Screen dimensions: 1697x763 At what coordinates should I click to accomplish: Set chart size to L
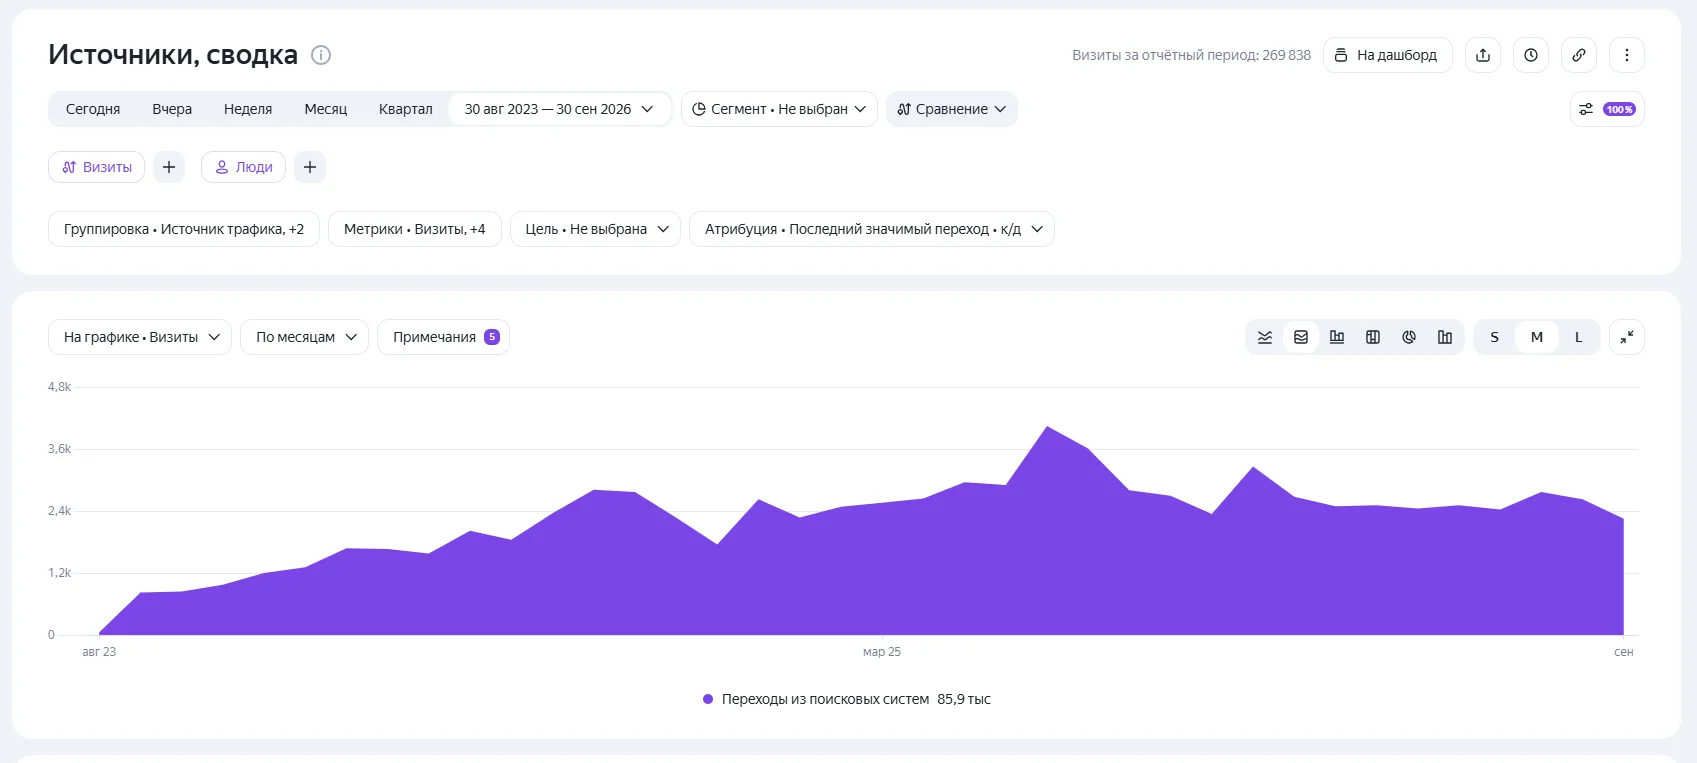tap(1579, 337)
